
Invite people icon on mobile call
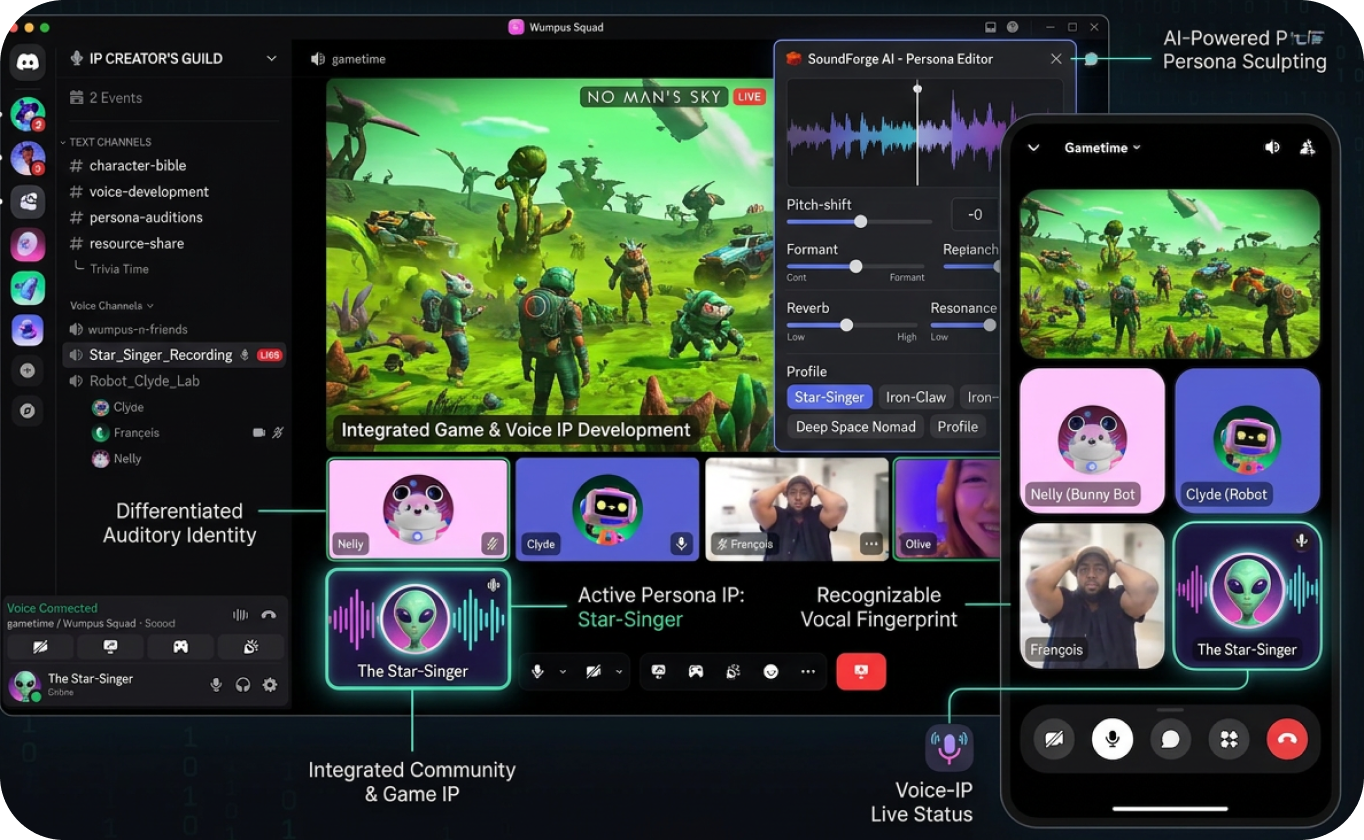click(x=1307, y=148)
